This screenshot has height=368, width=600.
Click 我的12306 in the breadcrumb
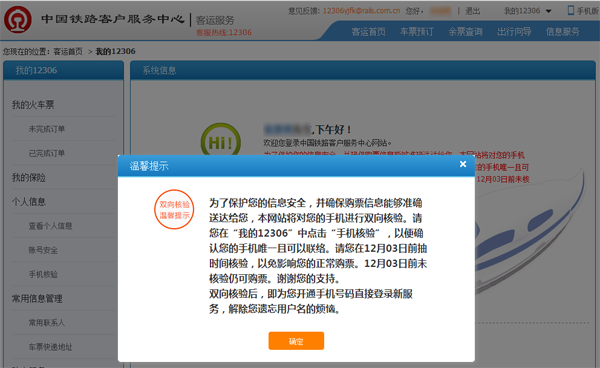coord(115,51)
